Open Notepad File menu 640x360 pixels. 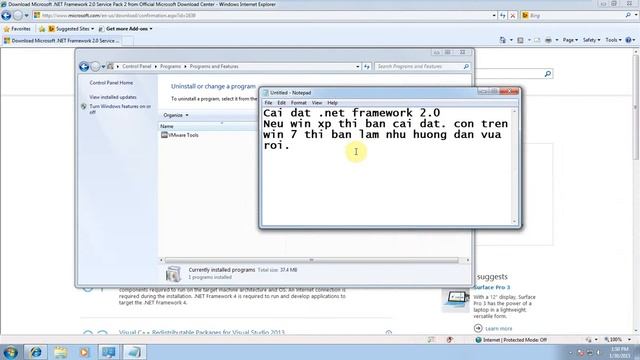click(x=268, y=103)
